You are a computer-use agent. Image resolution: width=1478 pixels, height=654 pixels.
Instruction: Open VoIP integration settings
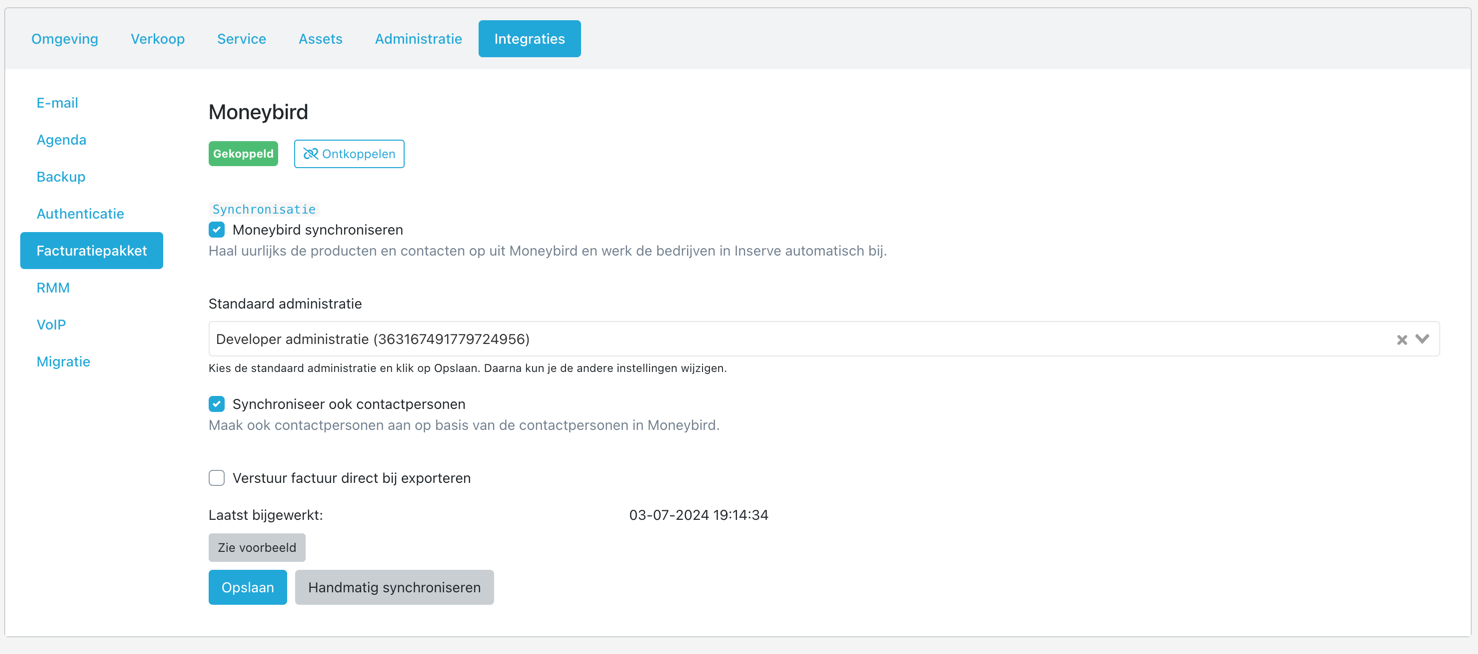coord(51,325)
